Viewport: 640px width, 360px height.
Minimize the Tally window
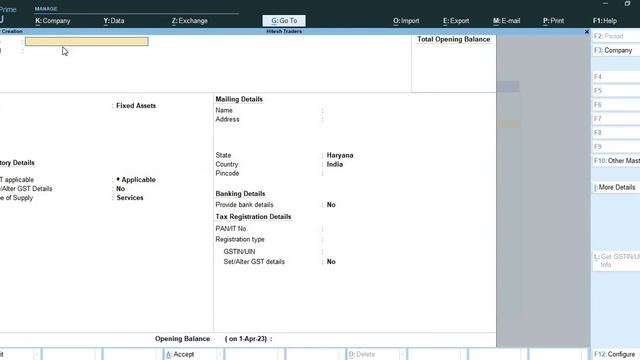point(605,3)
